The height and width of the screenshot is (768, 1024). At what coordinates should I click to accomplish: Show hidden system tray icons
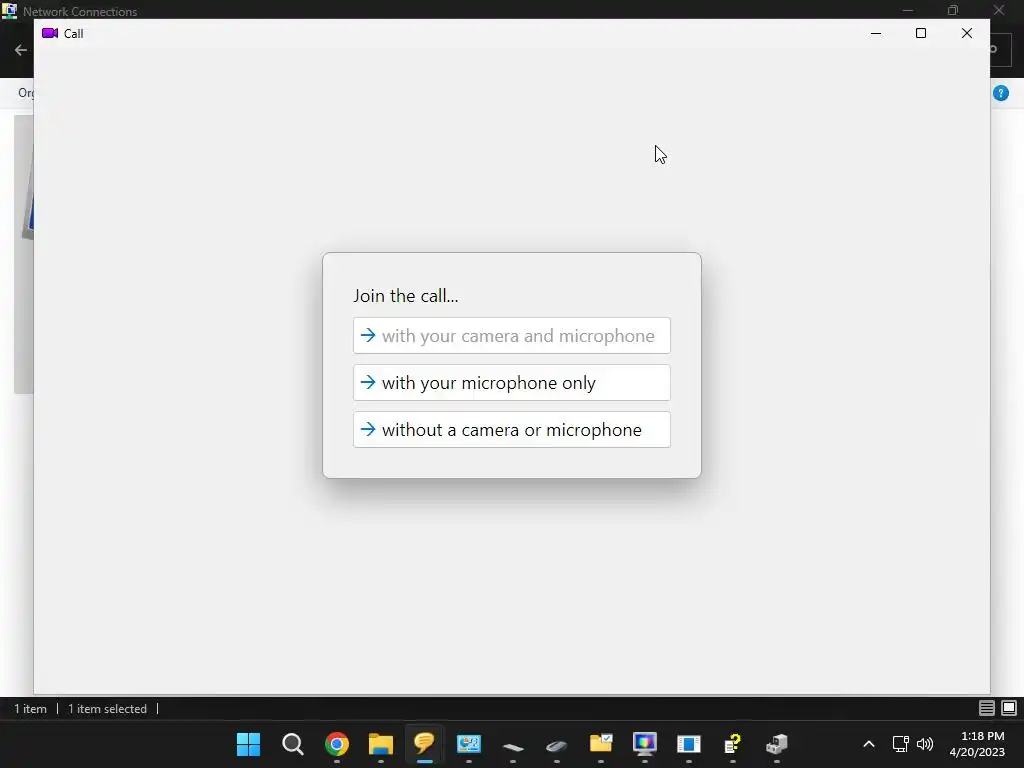[x=869, y=744]
